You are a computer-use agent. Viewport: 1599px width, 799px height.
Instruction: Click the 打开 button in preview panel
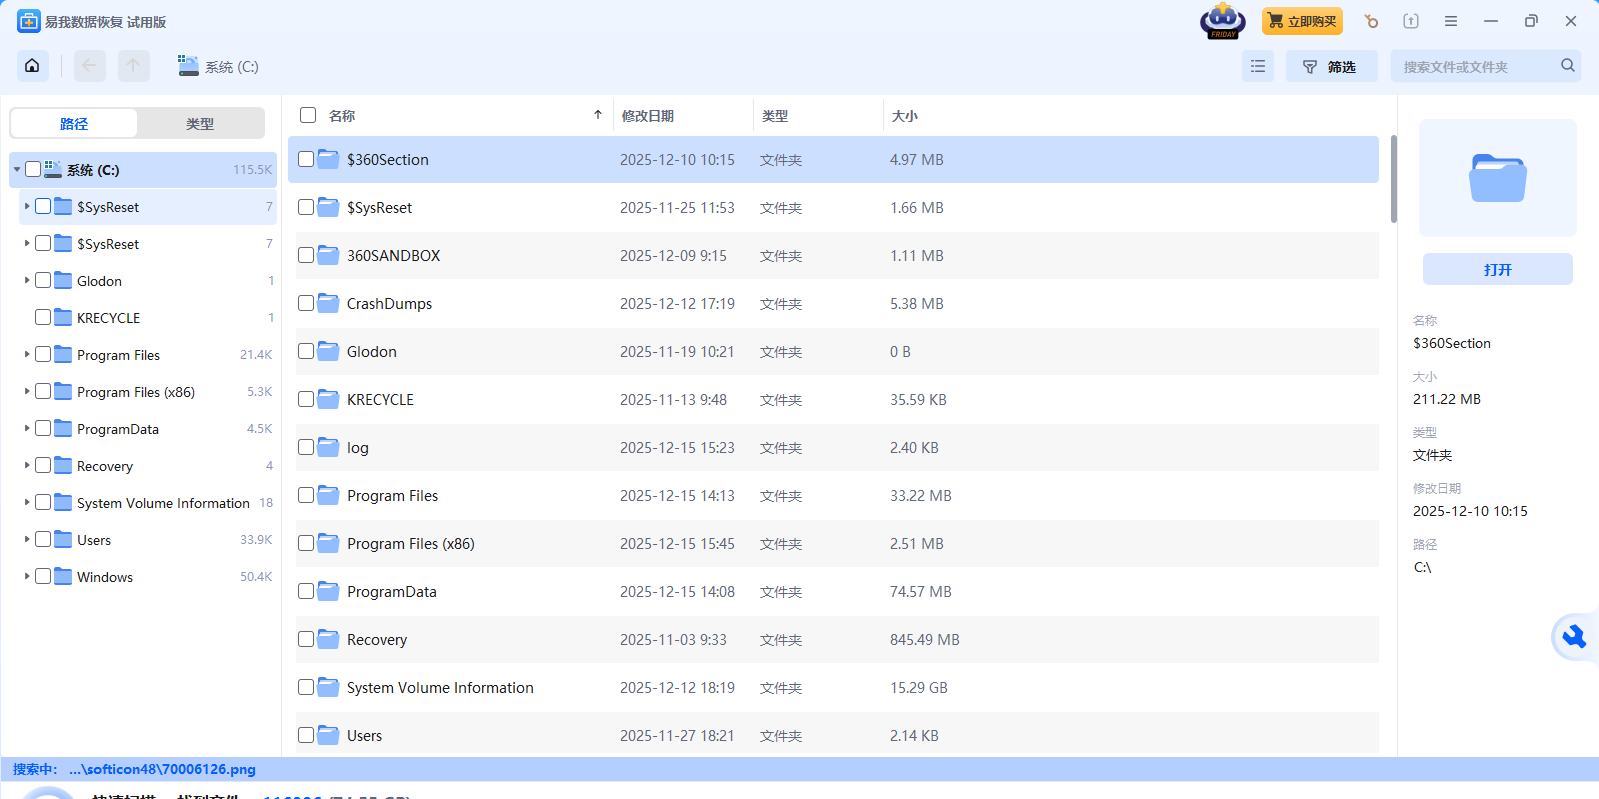tap(1497, 269)
